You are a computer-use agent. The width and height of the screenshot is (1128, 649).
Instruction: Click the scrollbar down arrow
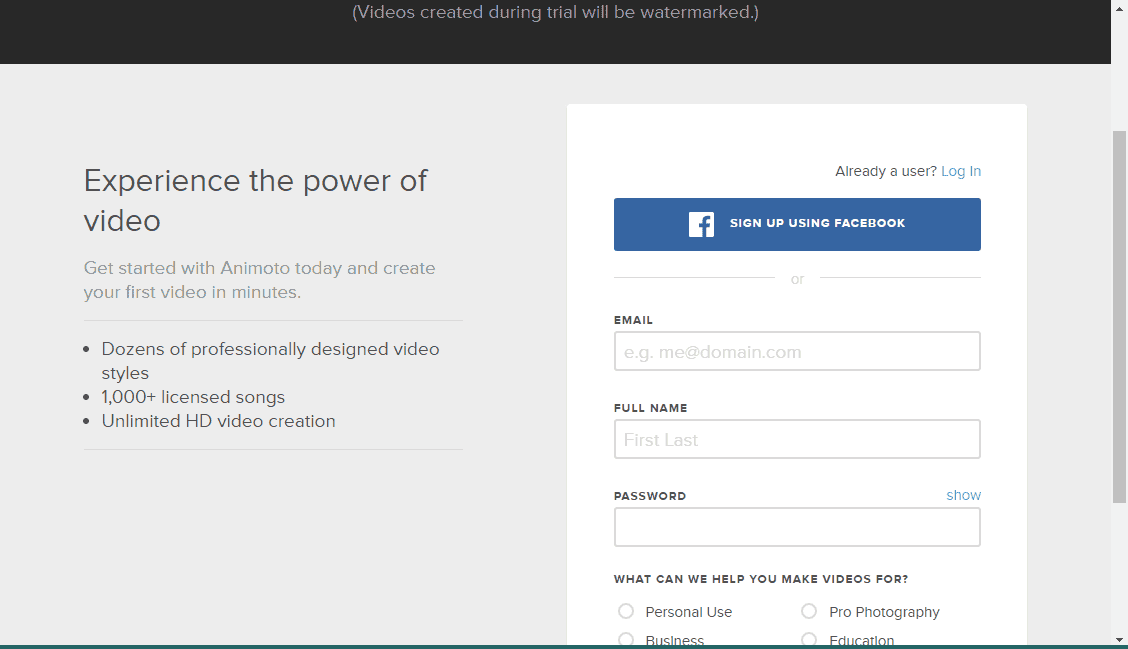coord(1119,639)
